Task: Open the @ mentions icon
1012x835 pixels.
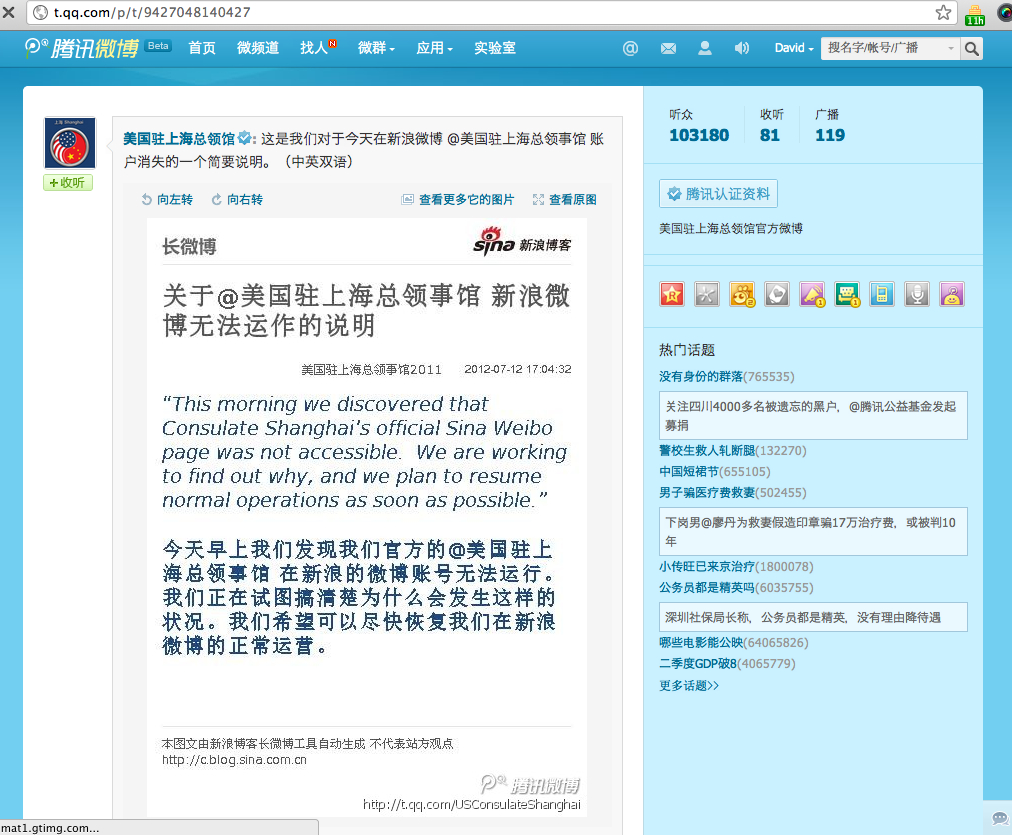Action: (x=630, y=48)
